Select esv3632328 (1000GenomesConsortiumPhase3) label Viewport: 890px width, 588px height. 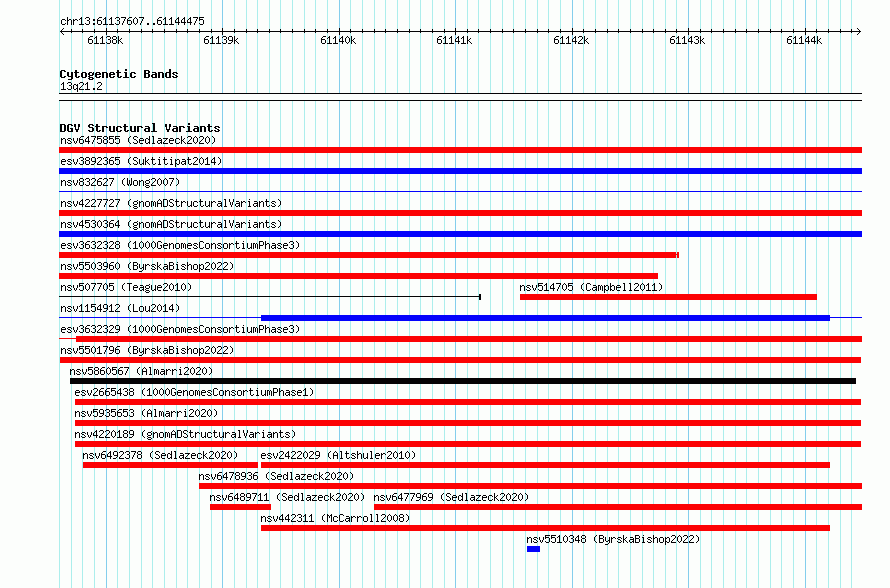tap(180, 245)
